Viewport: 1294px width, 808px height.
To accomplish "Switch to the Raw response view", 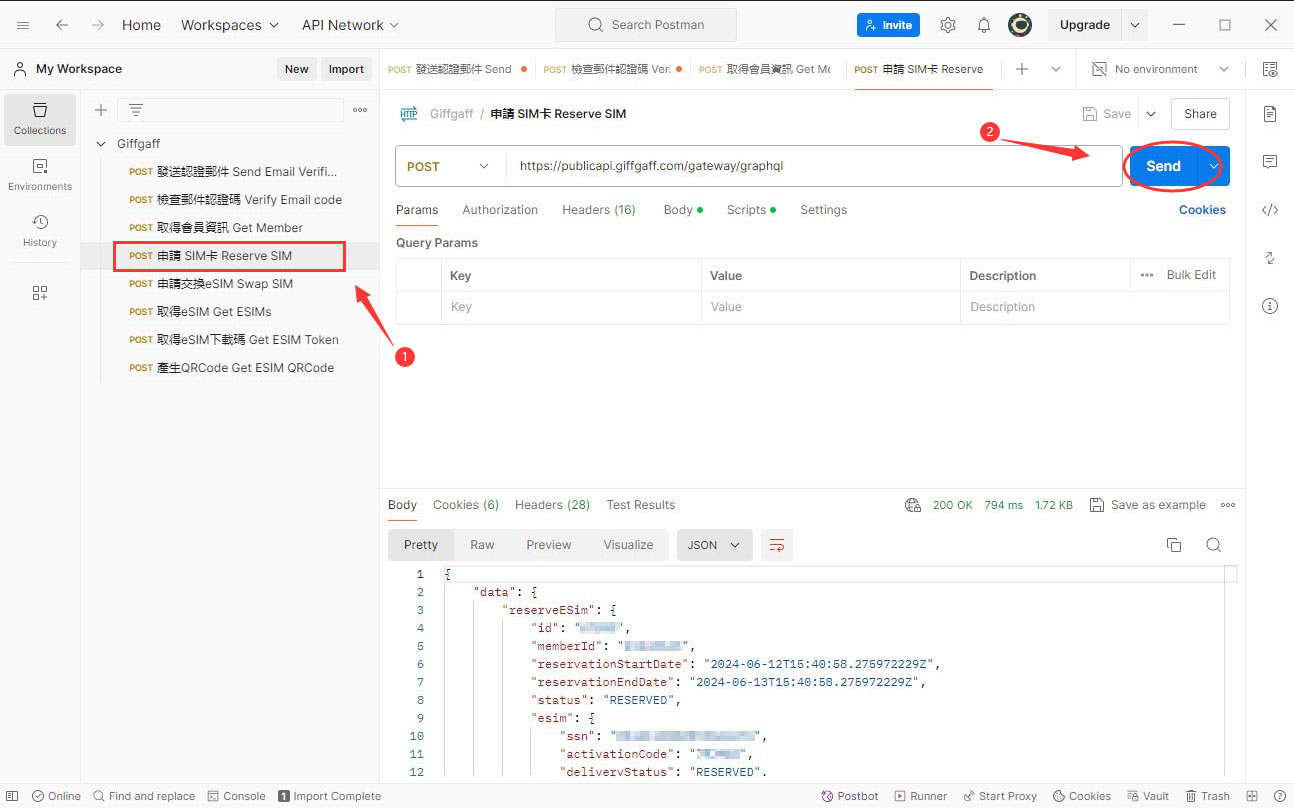I will (482, 545).
